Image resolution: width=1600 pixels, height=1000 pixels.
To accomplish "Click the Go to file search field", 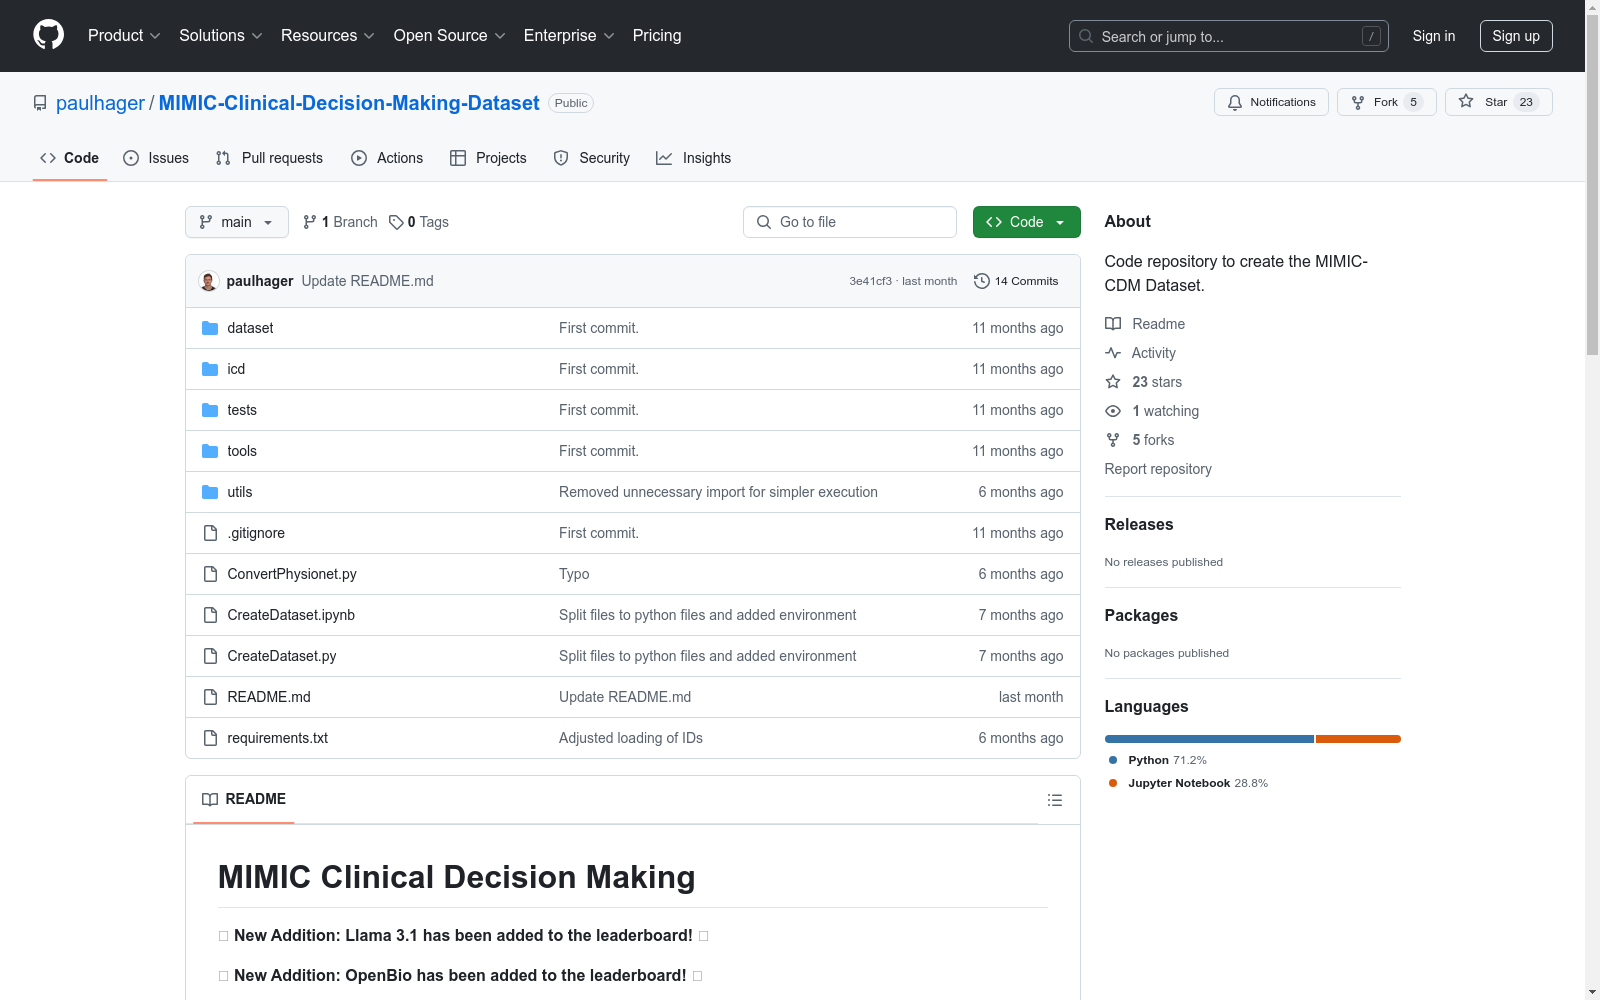I will tap(850, 222).
